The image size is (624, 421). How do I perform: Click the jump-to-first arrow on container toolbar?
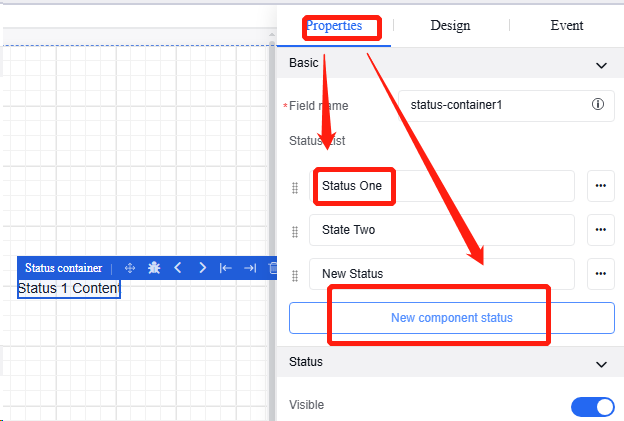coord(226,268)
